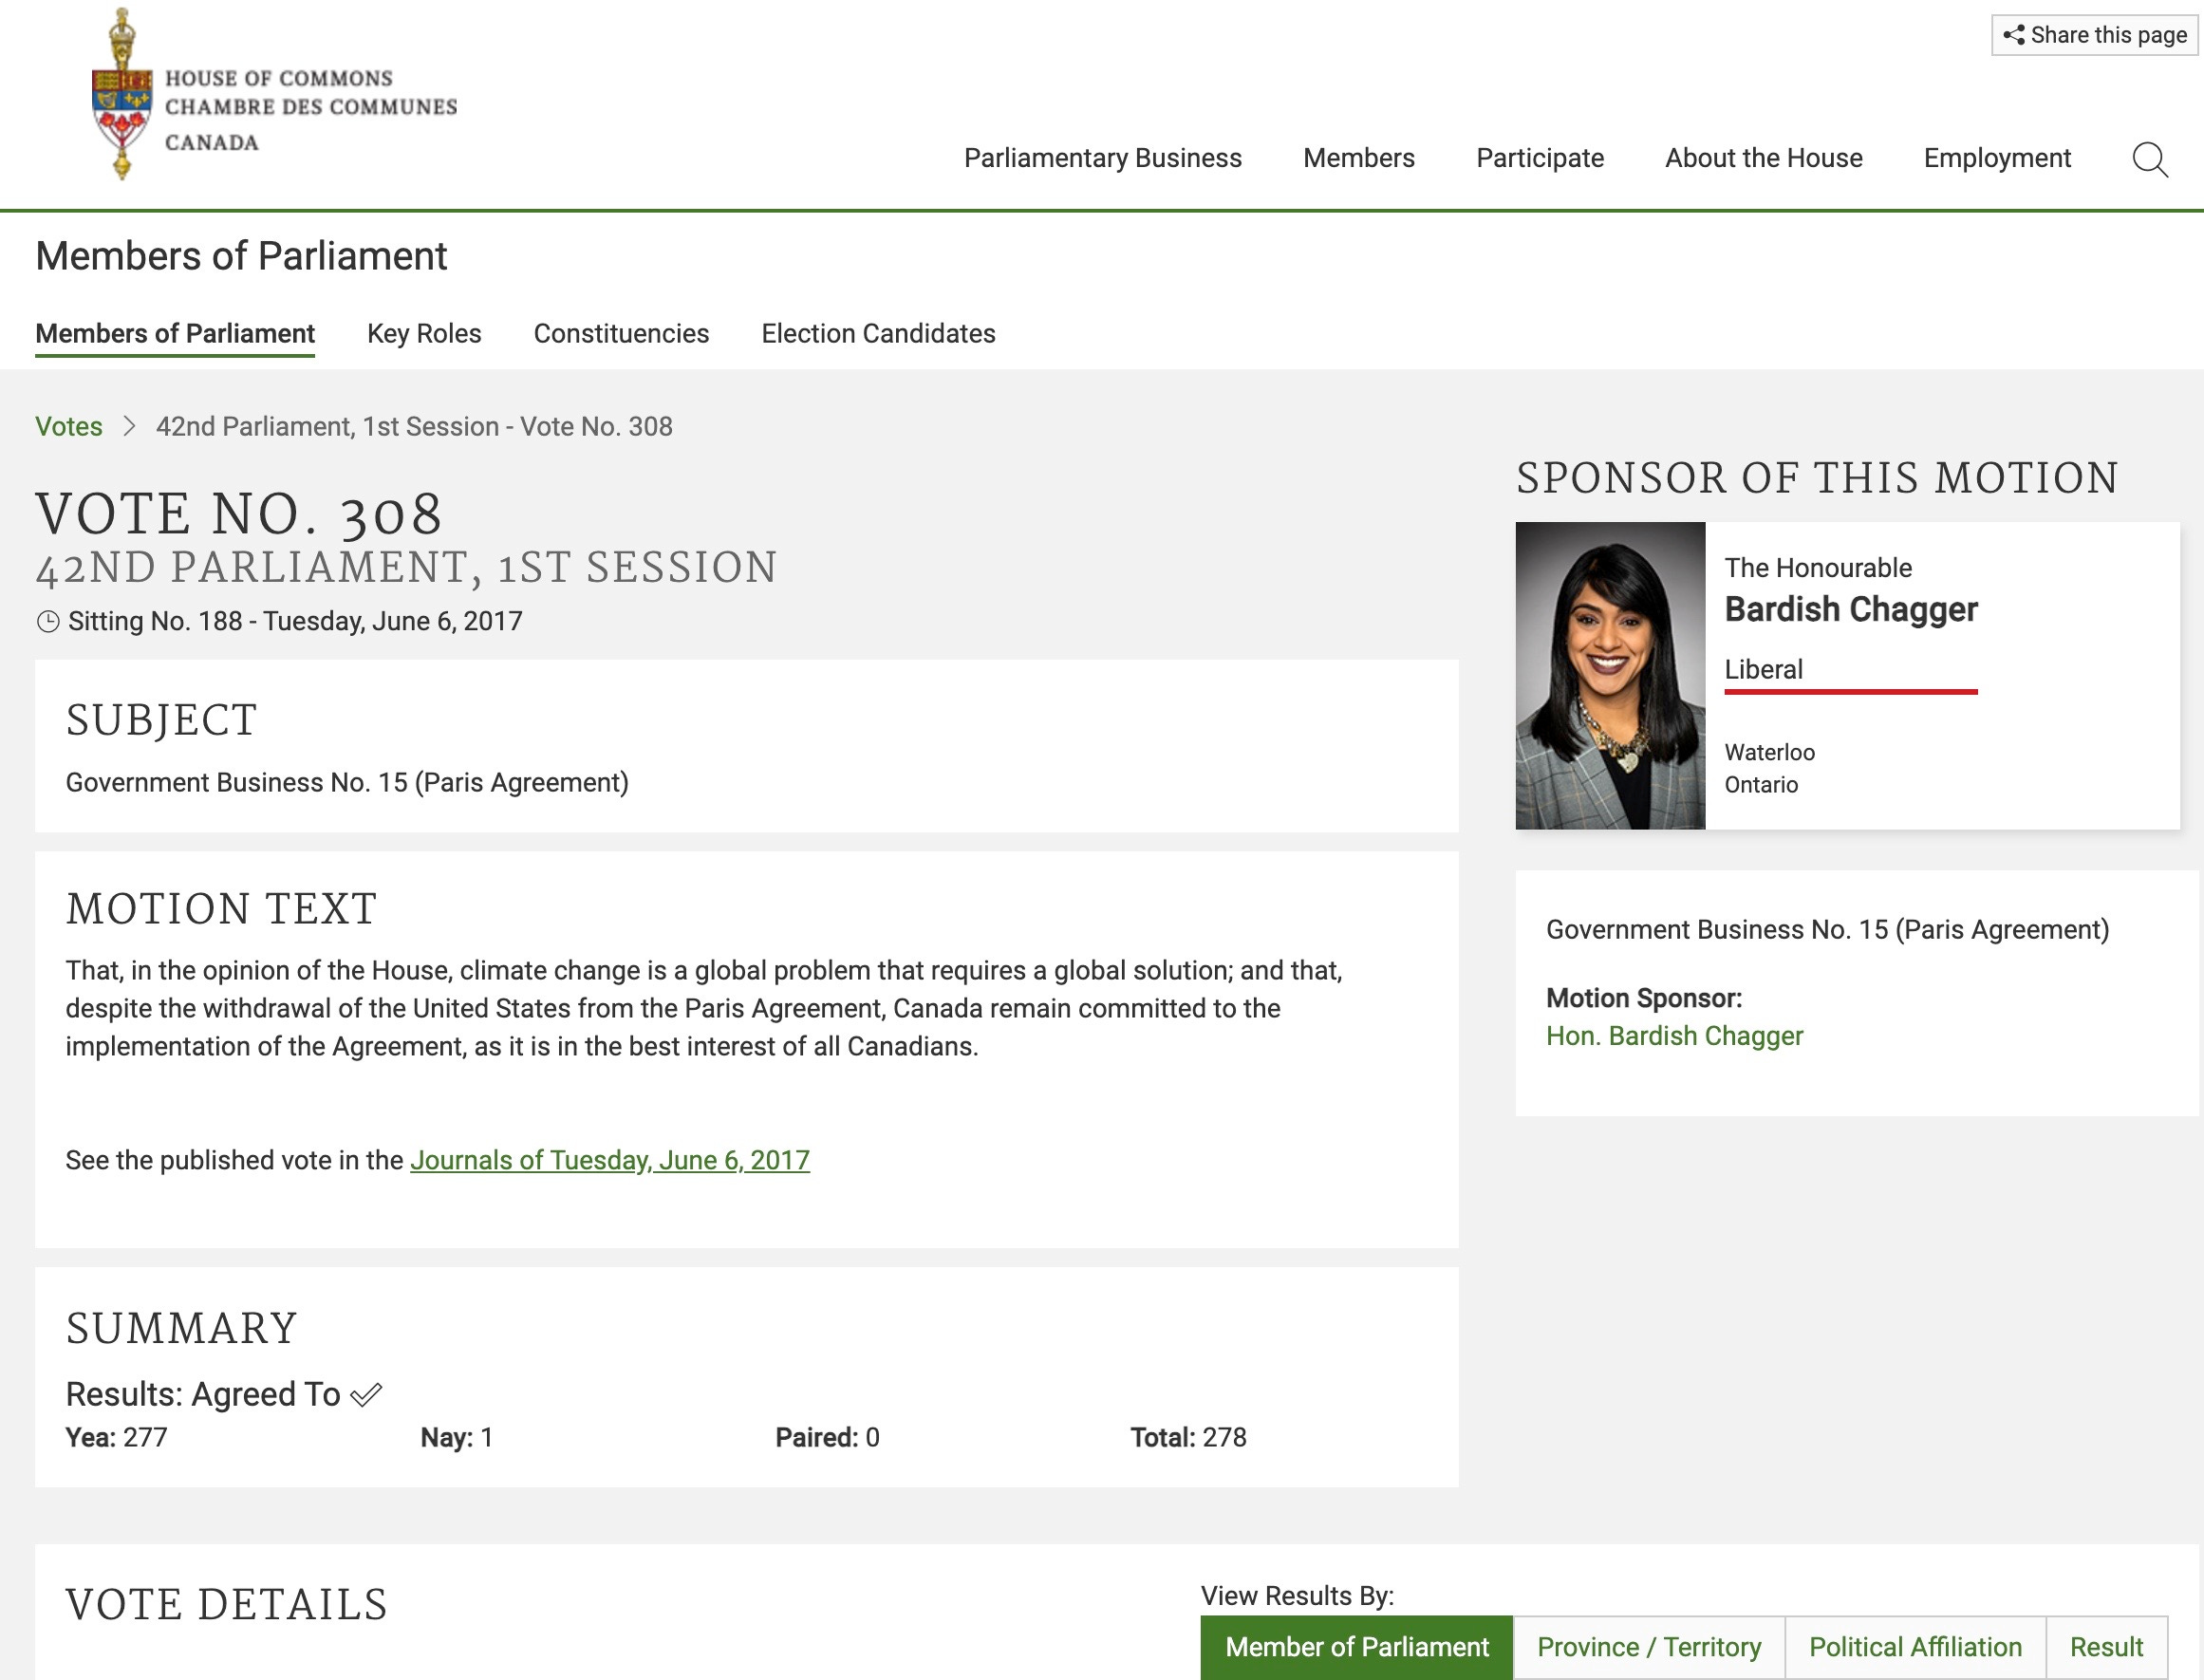Open Journals of Tuesday, June 6, 2017 link

point(610,1160)
